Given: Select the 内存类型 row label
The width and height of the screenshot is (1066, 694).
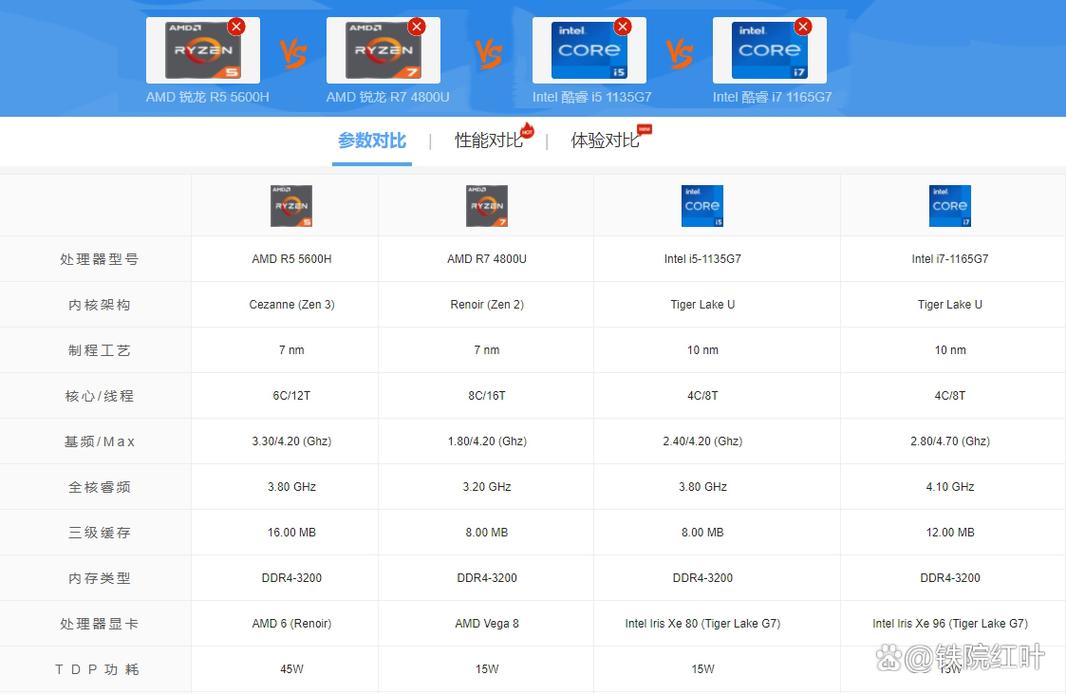Looking at the screenshot, I should tap(99, 578).
